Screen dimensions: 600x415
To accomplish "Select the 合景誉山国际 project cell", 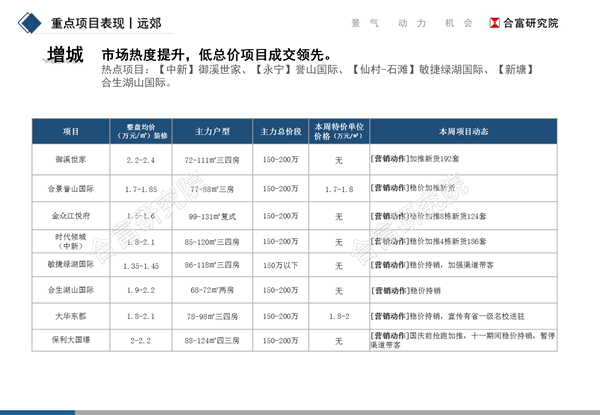I will tap(71, 189).
